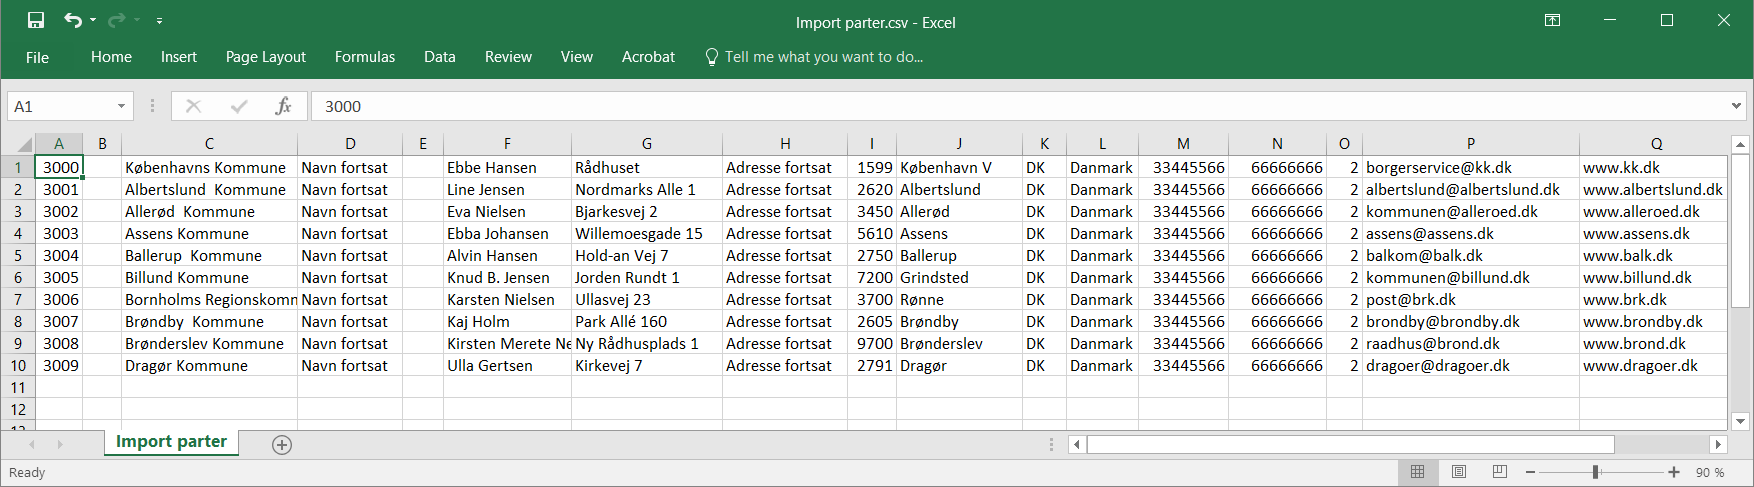Click the Insert Function fx icon
Screen dimensions: 1754x487
[x=283, y=106]
